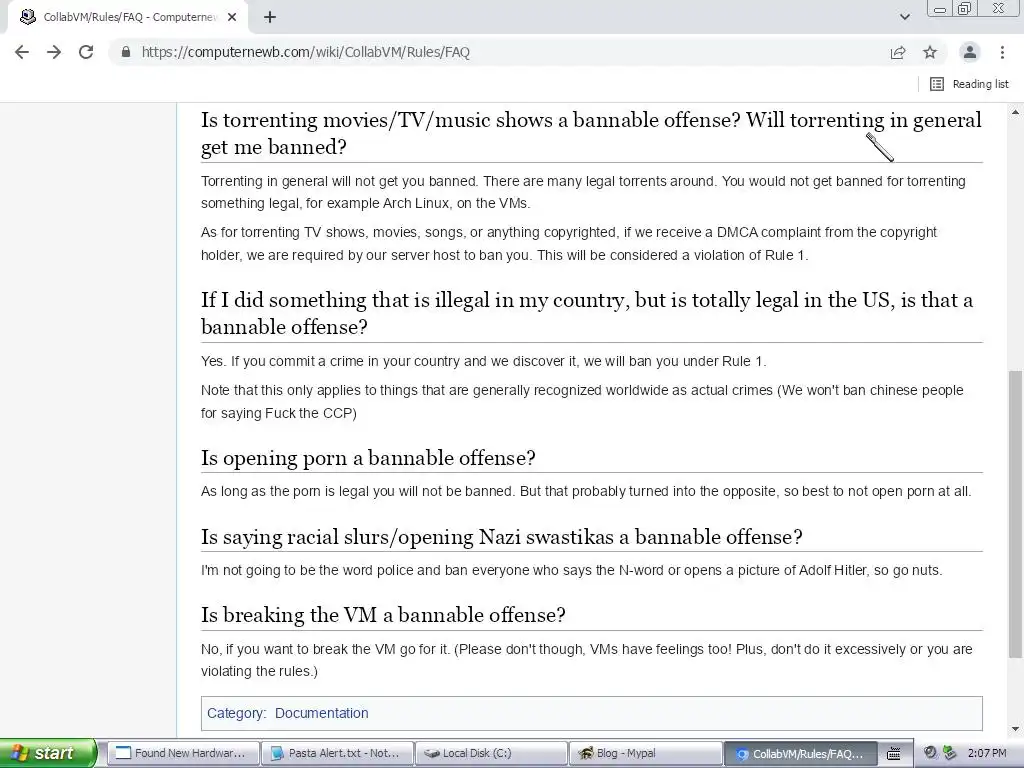
Task: Click text 'I'm not going to be the word police'
Action: click(x=571, y=570)
